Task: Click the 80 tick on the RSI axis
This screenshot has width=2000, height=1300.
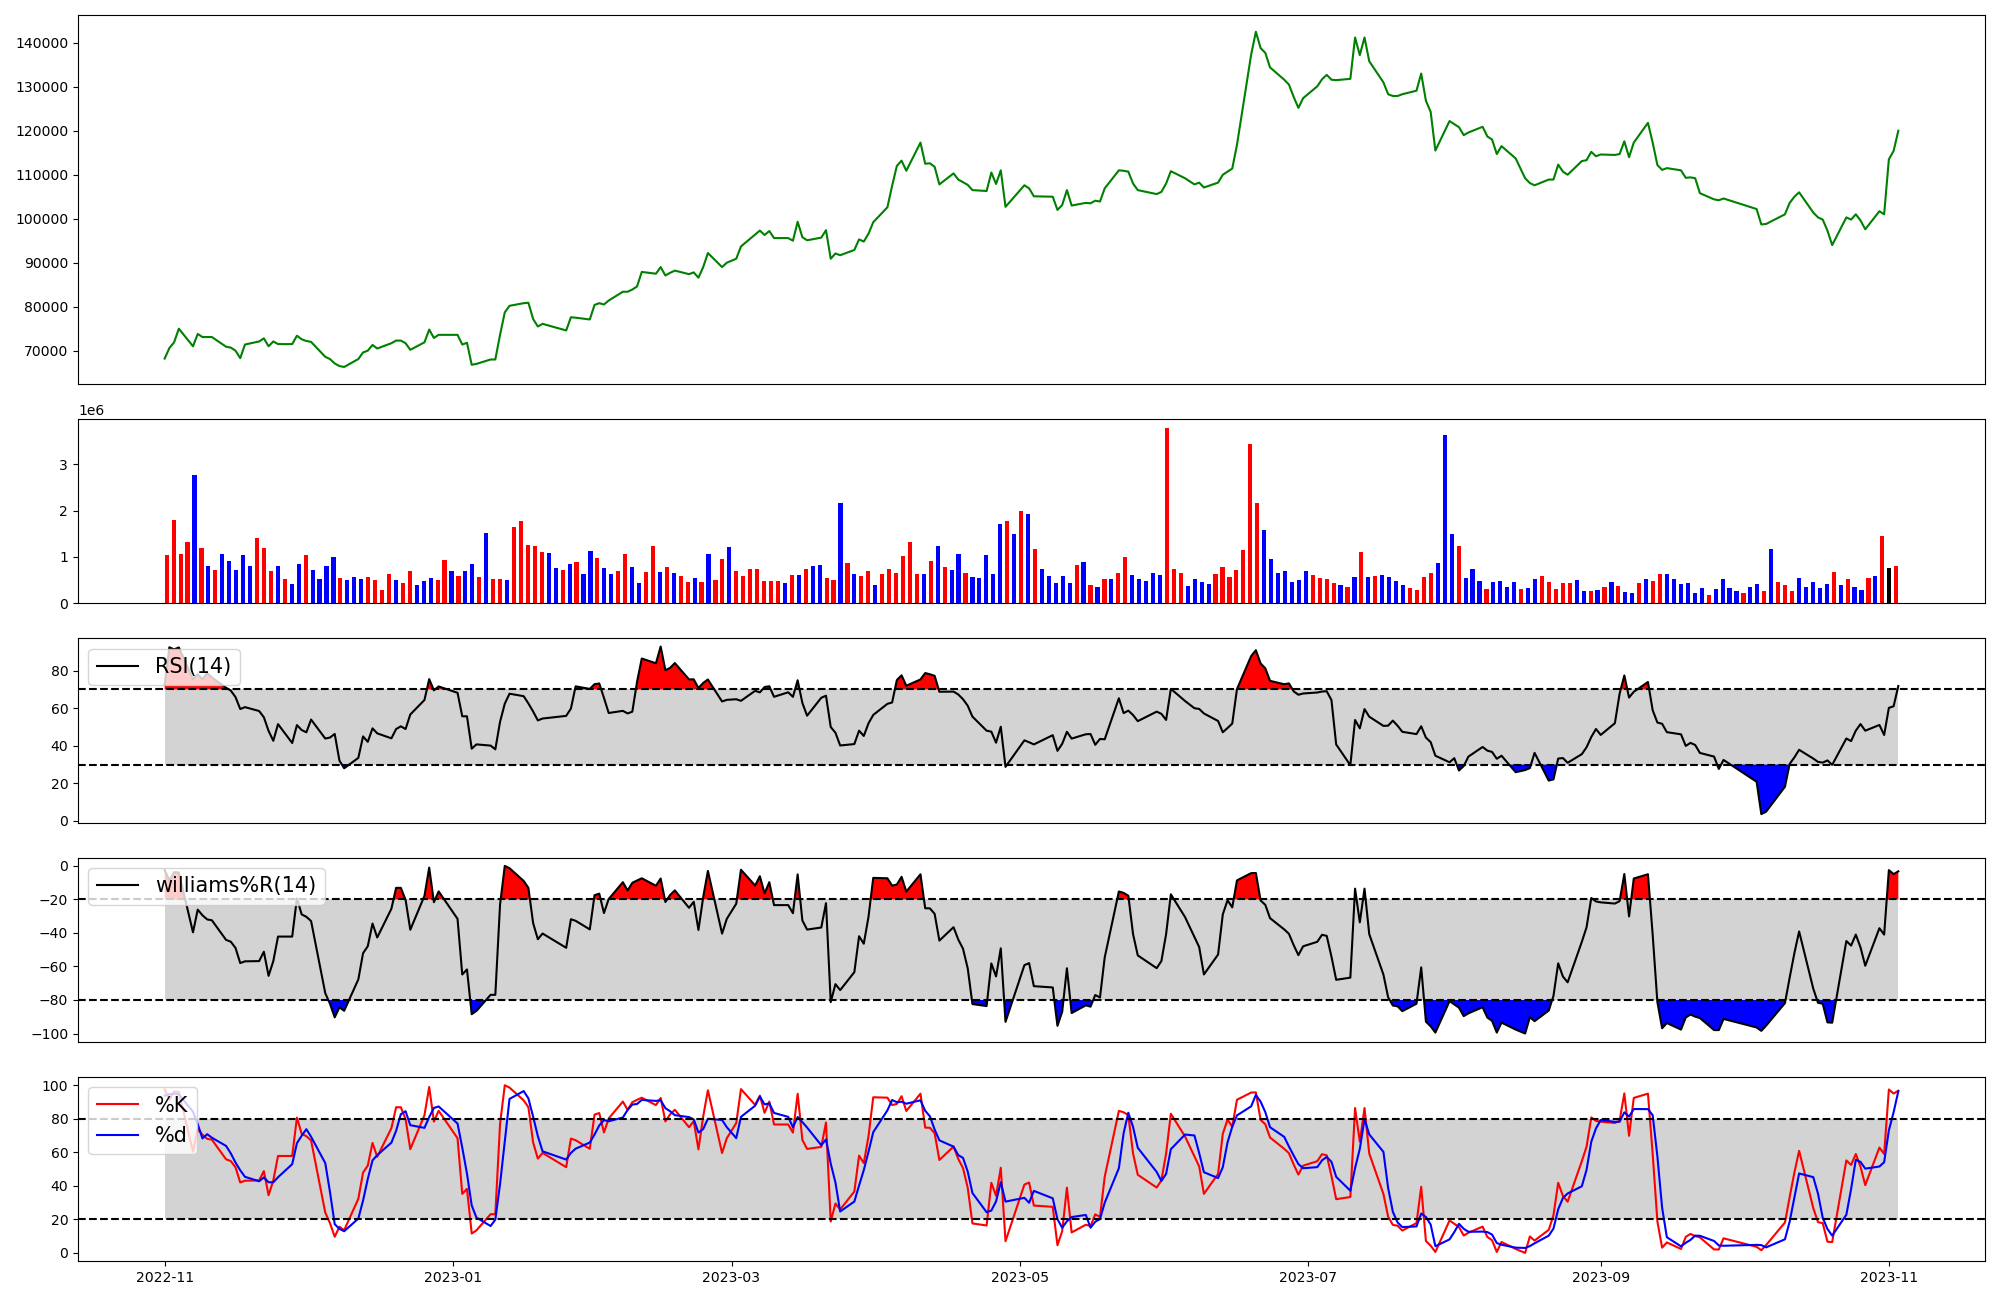Action: 60,671
